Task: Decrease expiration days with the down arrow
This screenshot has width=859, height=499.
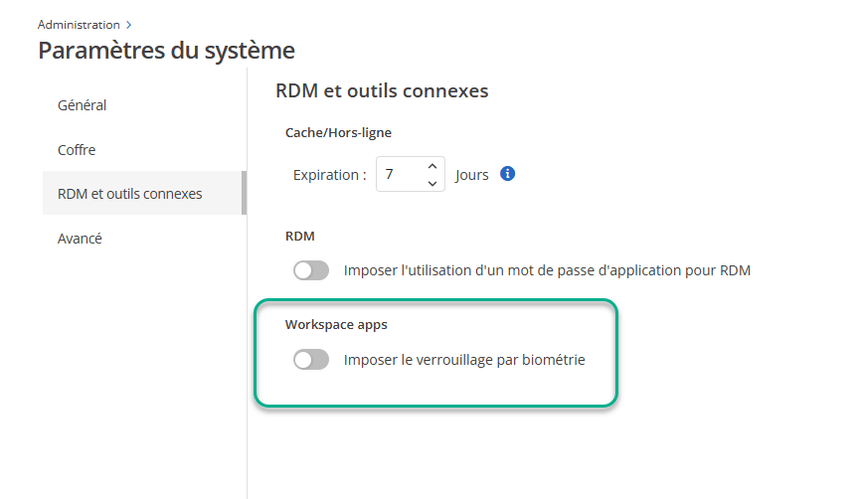Action: click(432, 183)
